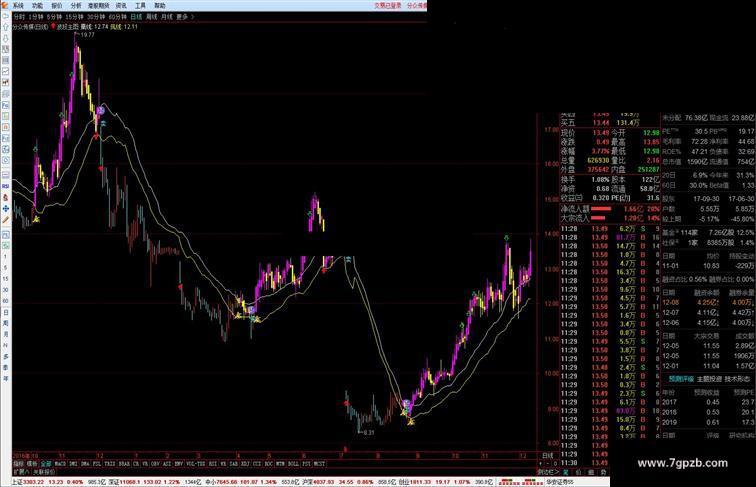Click the sidebar up arrow icon
The height and width of the screenshot is (487, 756).
[5, 27]
